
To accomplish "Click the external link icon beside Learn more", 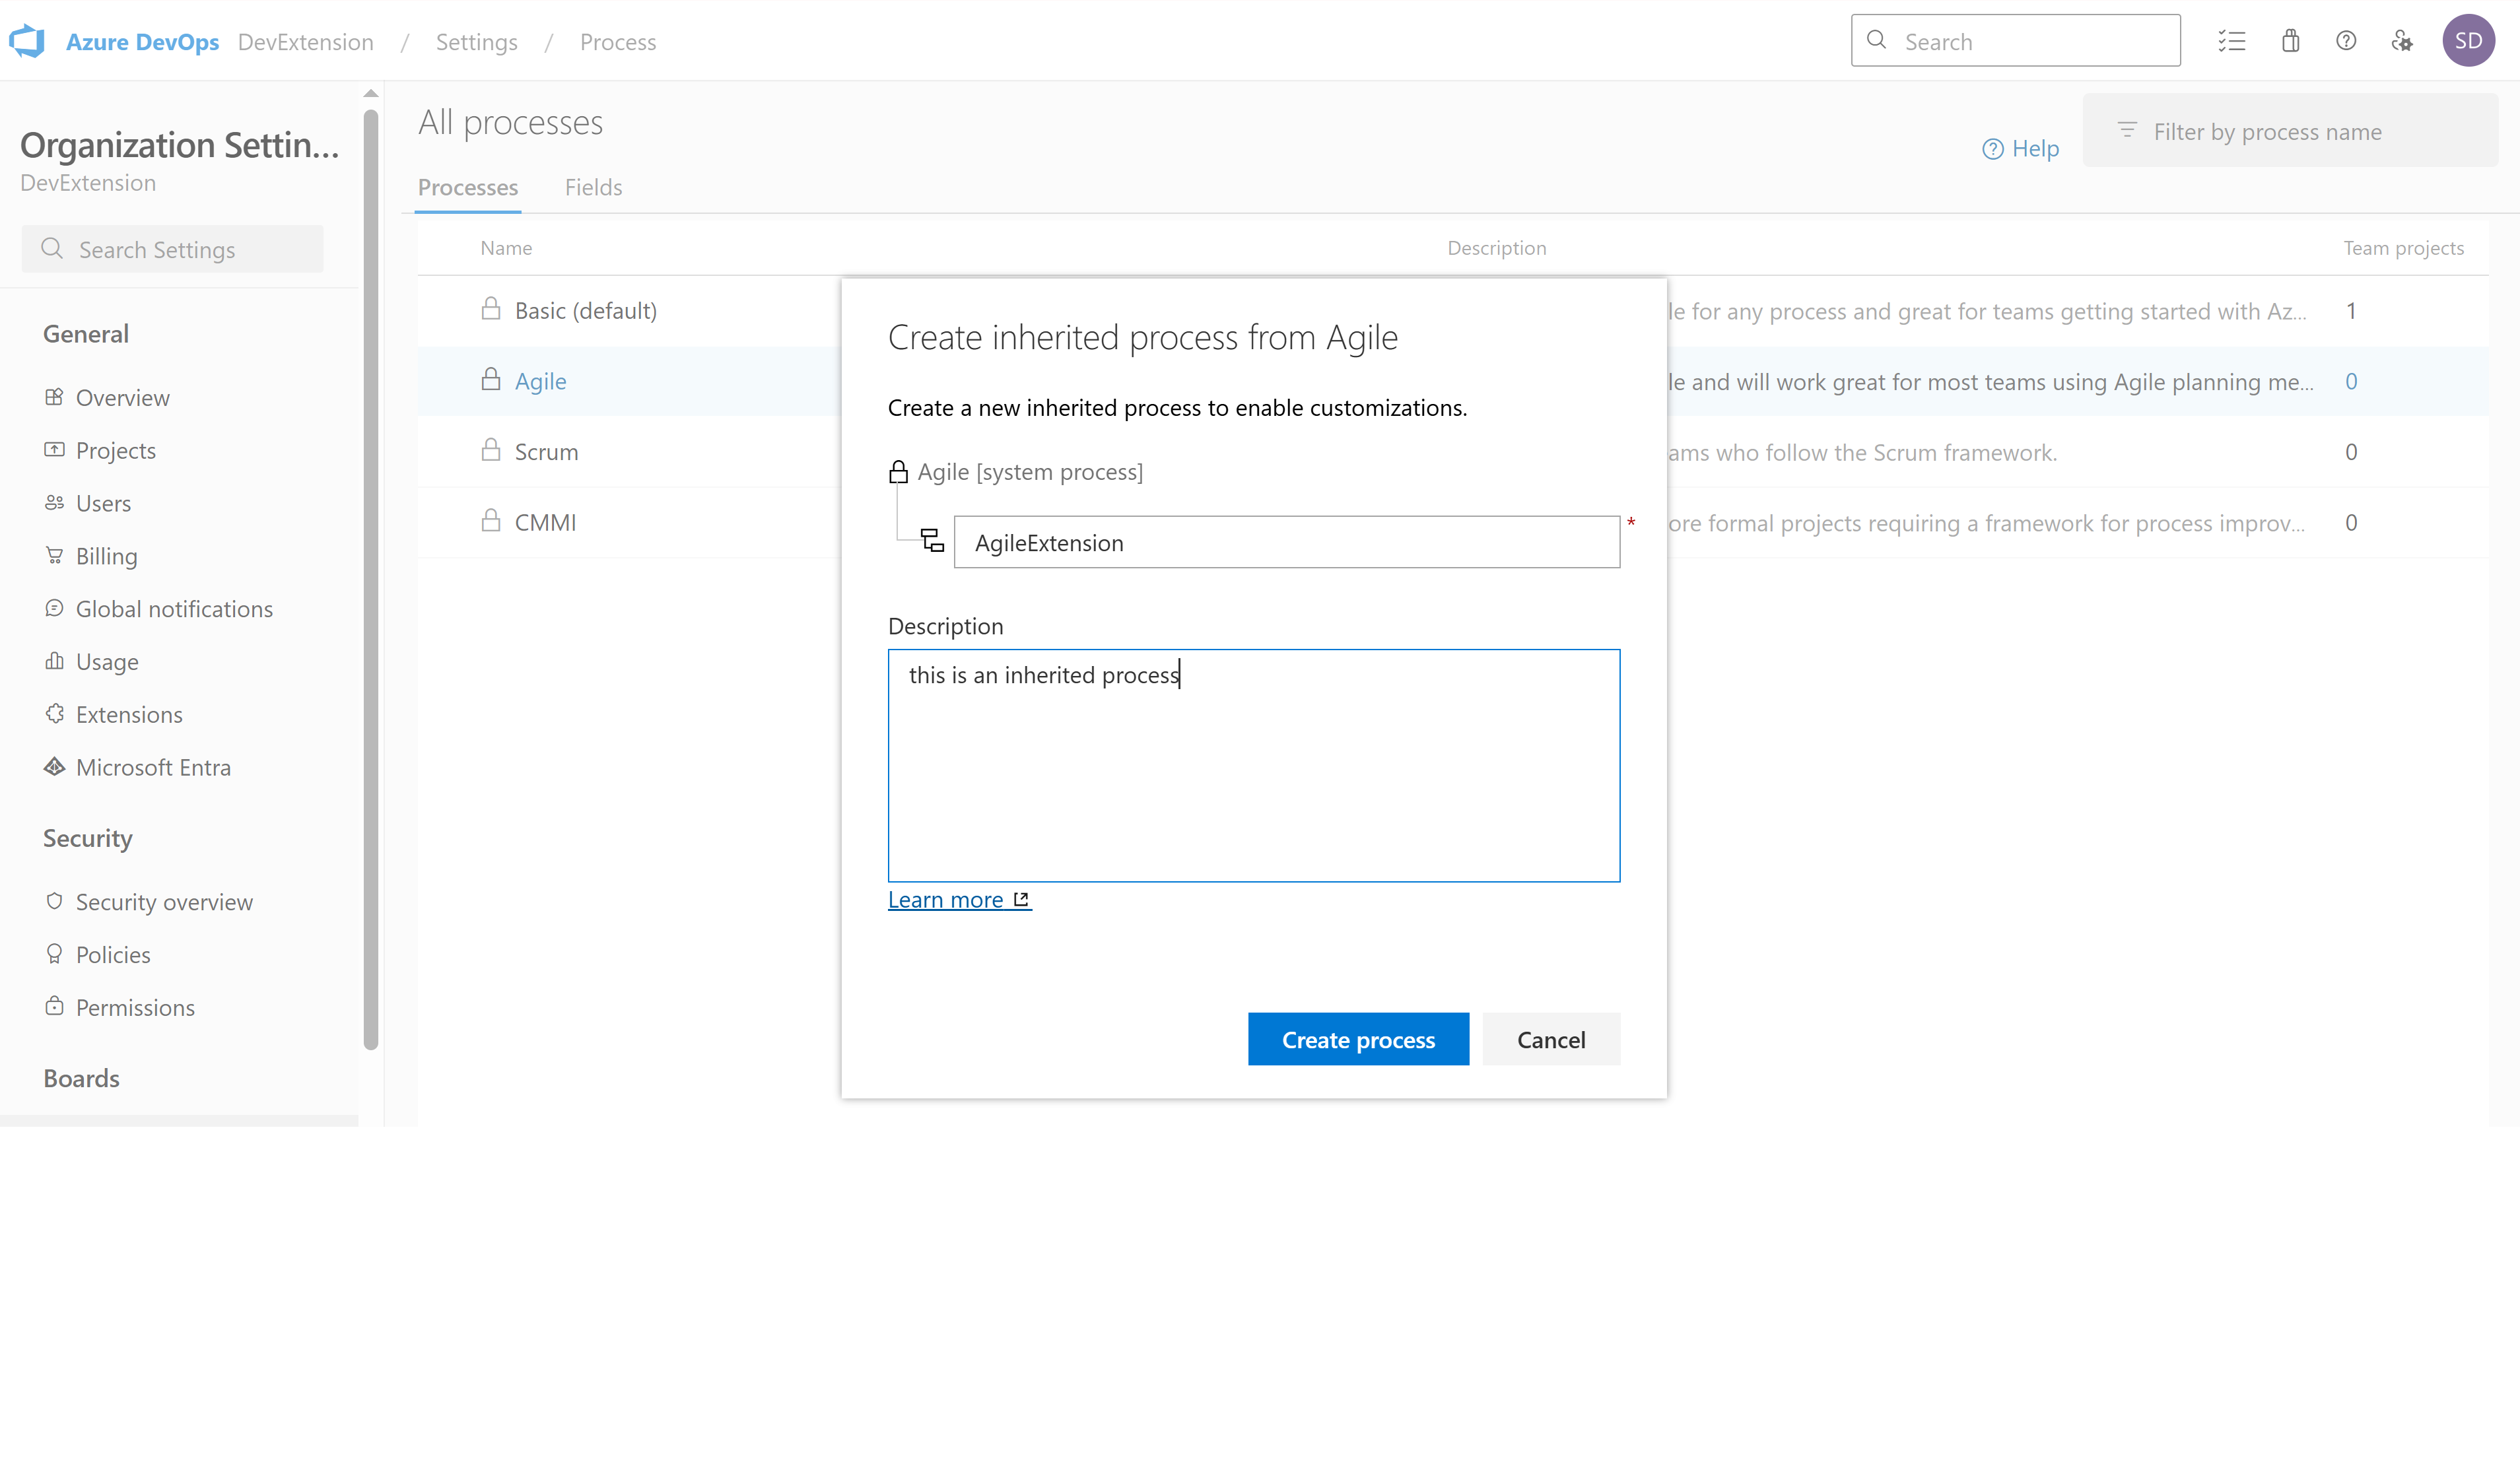I will click(1021, 899).
